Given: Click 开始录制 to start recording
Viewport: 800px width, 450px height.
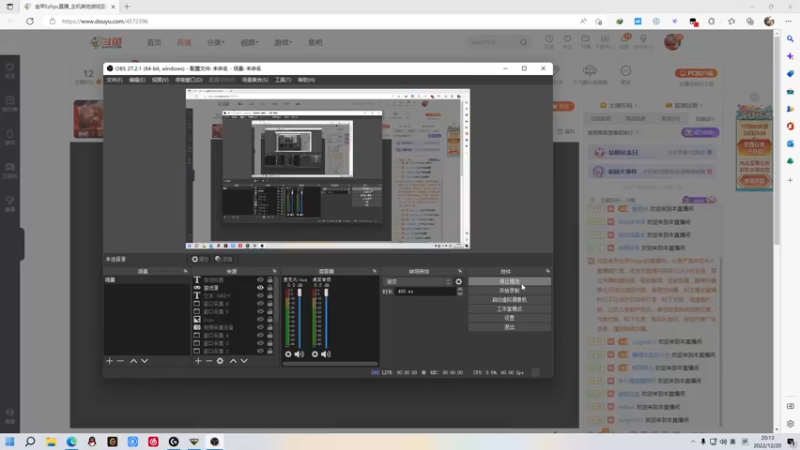Looking at the screenshot, I should click(509, 291).
